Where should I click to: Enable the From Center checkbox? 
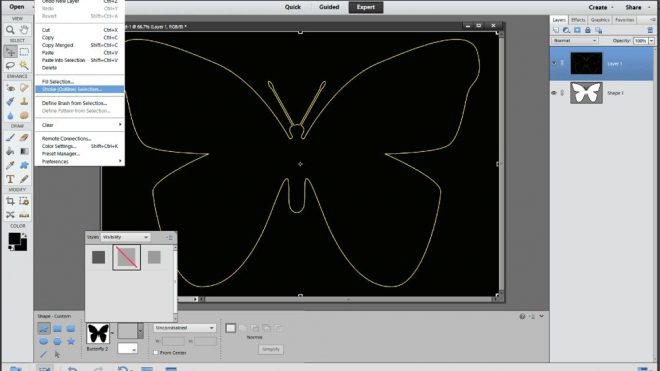[x=156, y=352]
